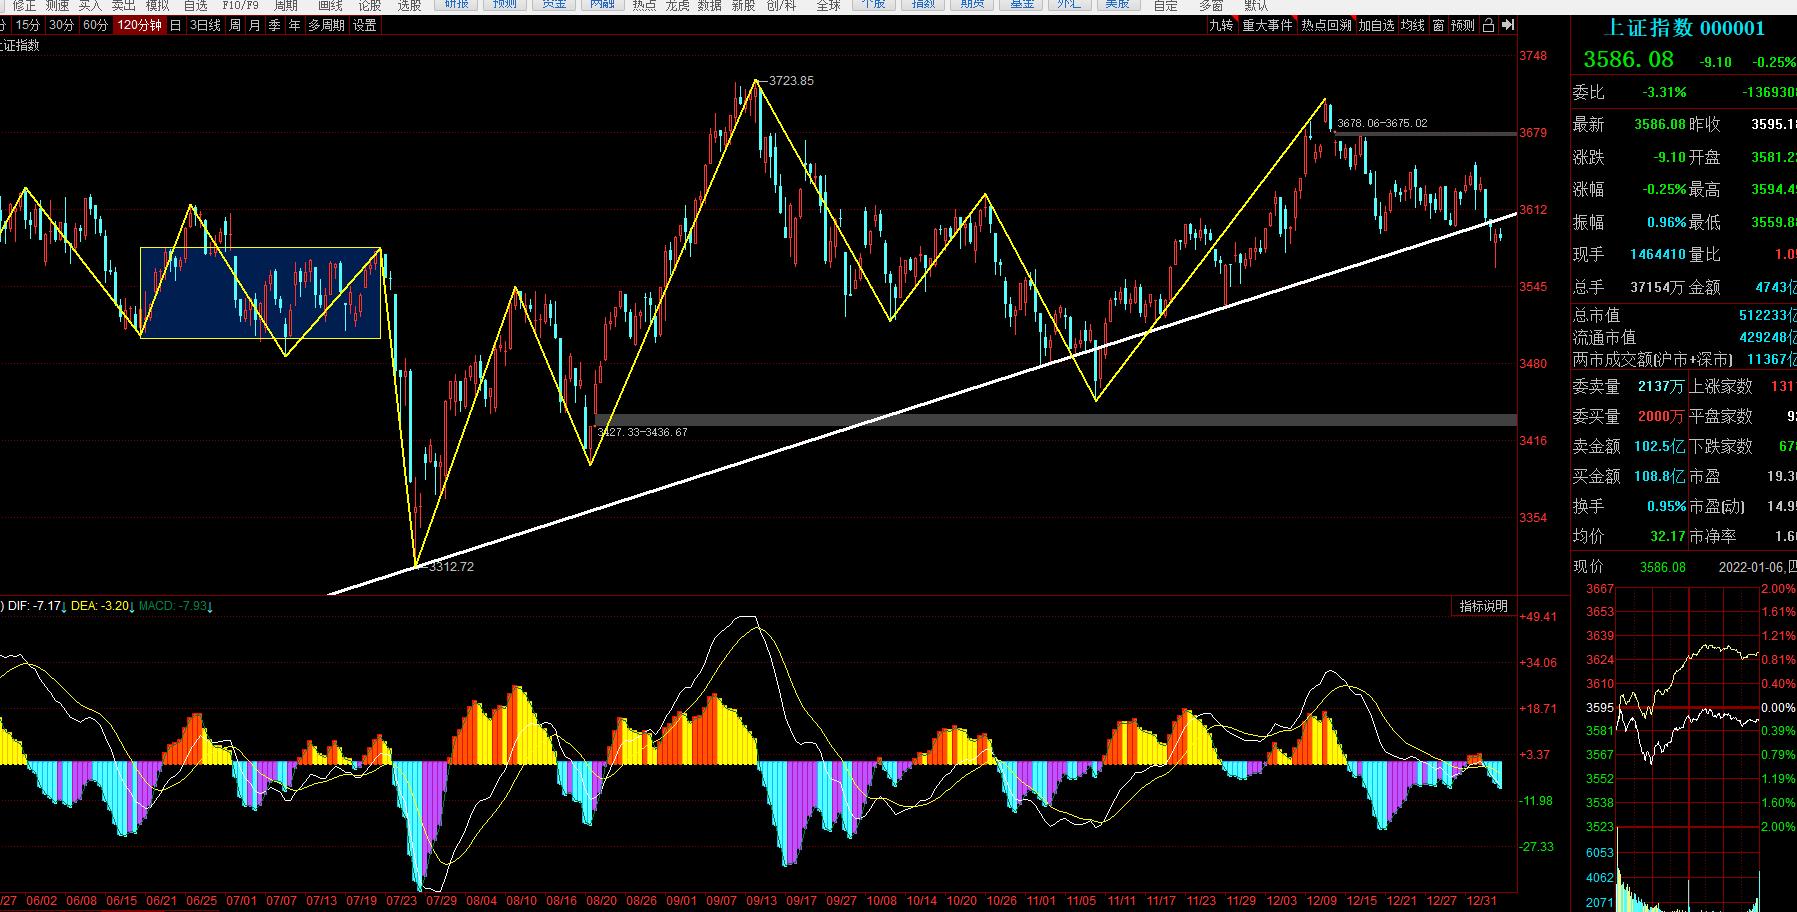Click the 3312.72 low price label
This screenshot has width=1797, height=912.
(451, 567)
